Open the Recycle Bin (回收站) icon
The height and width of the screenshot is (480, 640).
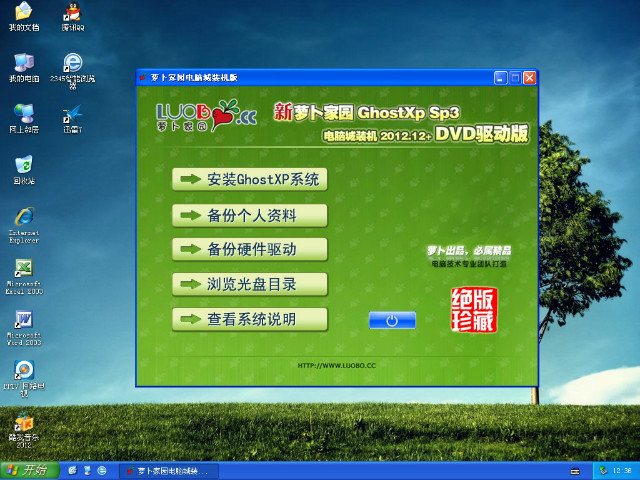(x=23, y=165)
